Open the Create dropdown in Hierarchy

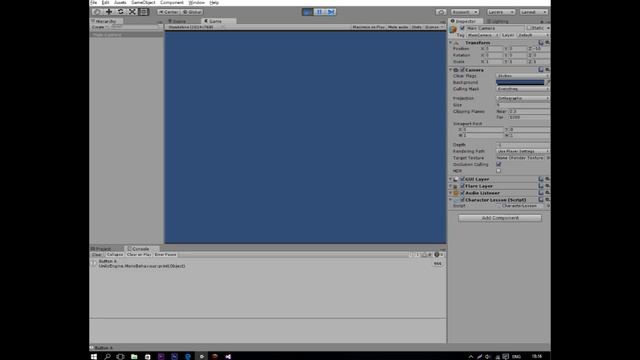pos(99,27)
